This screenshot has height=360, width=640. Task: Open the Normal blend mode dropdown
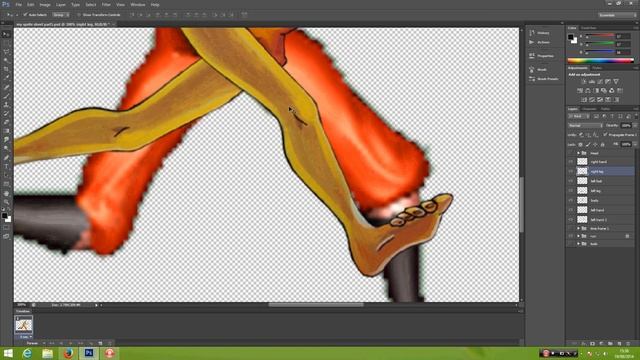[585, 125]
